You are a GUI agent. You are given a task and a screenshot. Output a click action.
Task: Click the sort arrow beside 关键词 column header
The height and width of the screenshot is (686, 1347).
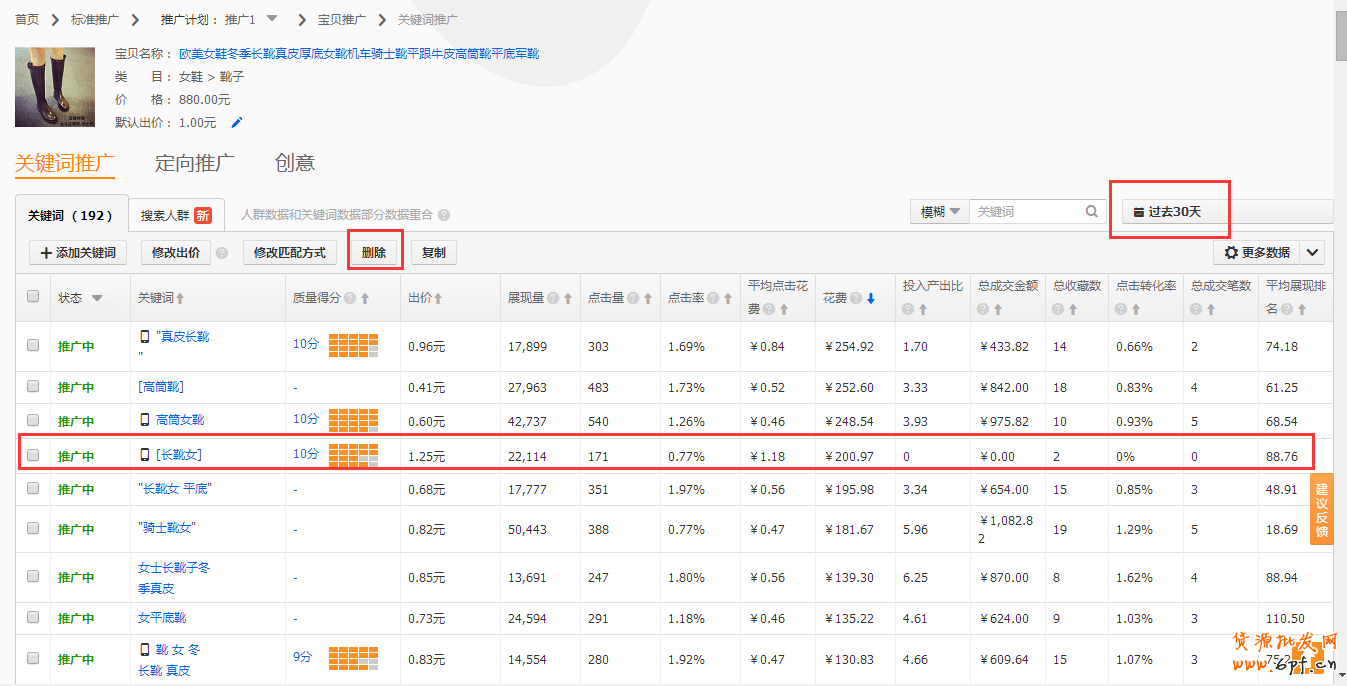click(181, 298)
